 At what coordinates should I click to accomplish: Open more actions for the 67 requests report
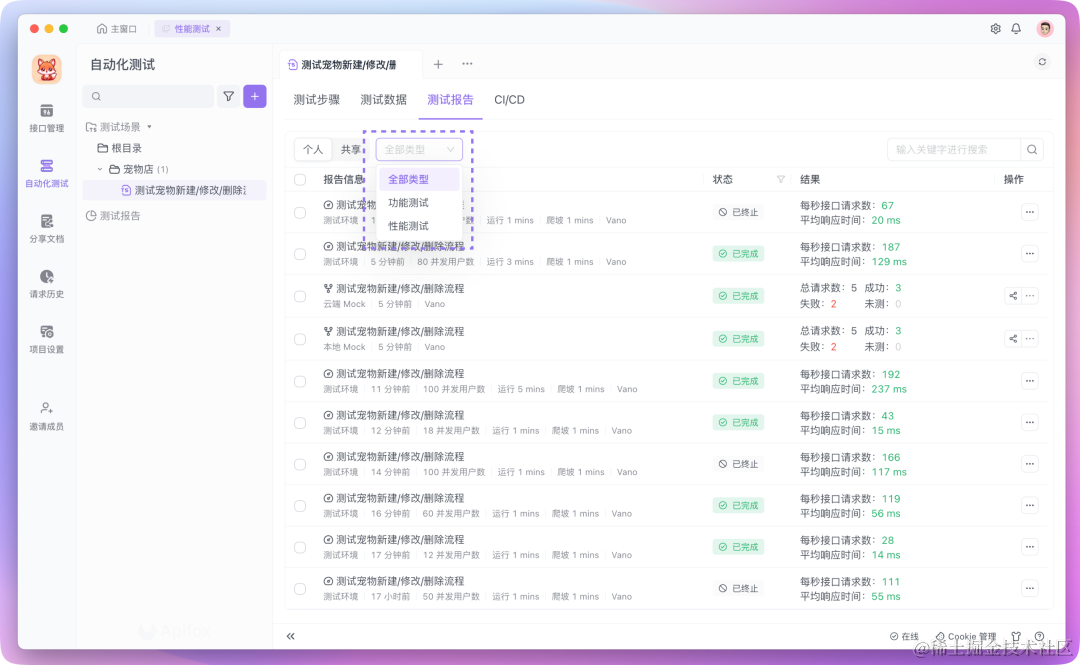click(x=1030, y=212)
